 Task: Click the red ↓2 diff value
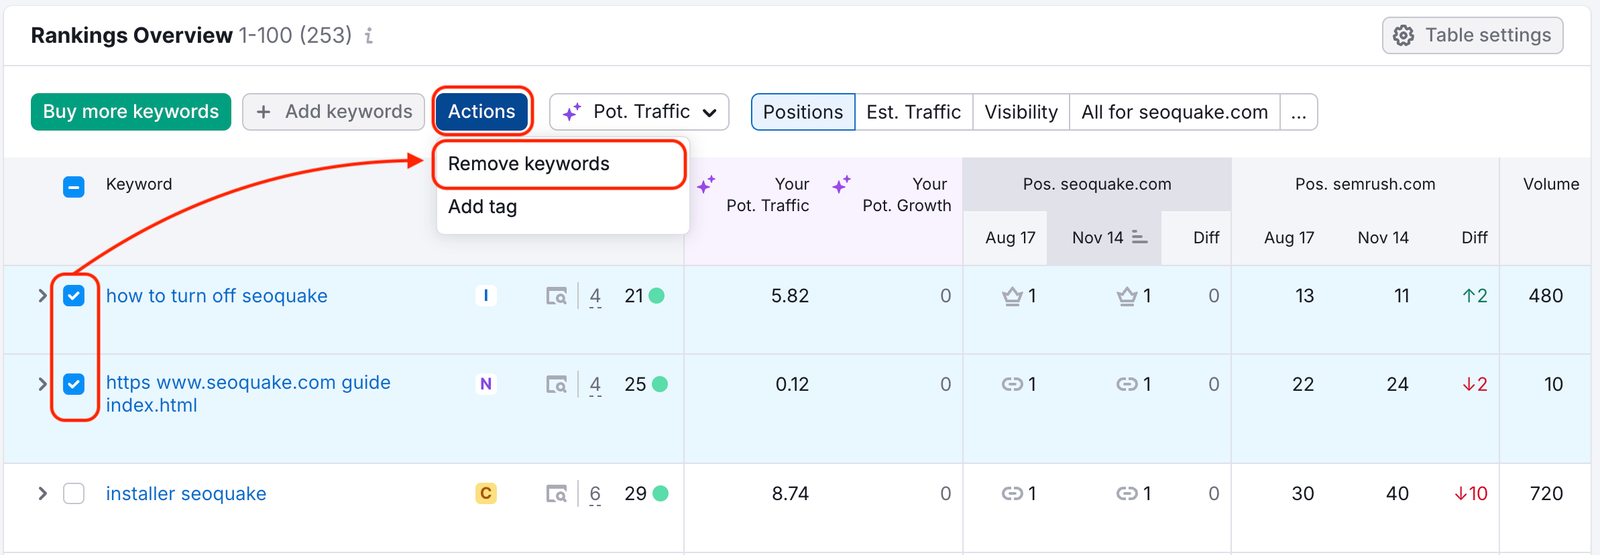point(1475,384)
